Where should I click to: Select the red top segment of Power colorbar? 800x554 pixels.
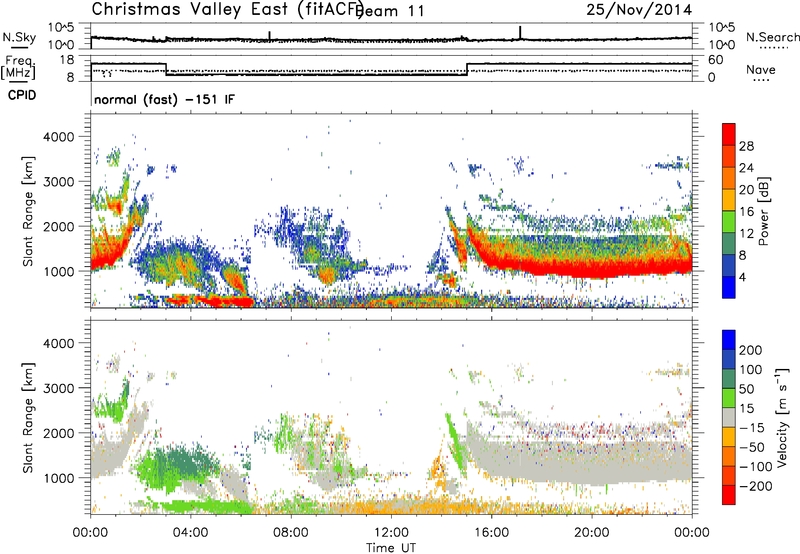[x=729, y=135]
